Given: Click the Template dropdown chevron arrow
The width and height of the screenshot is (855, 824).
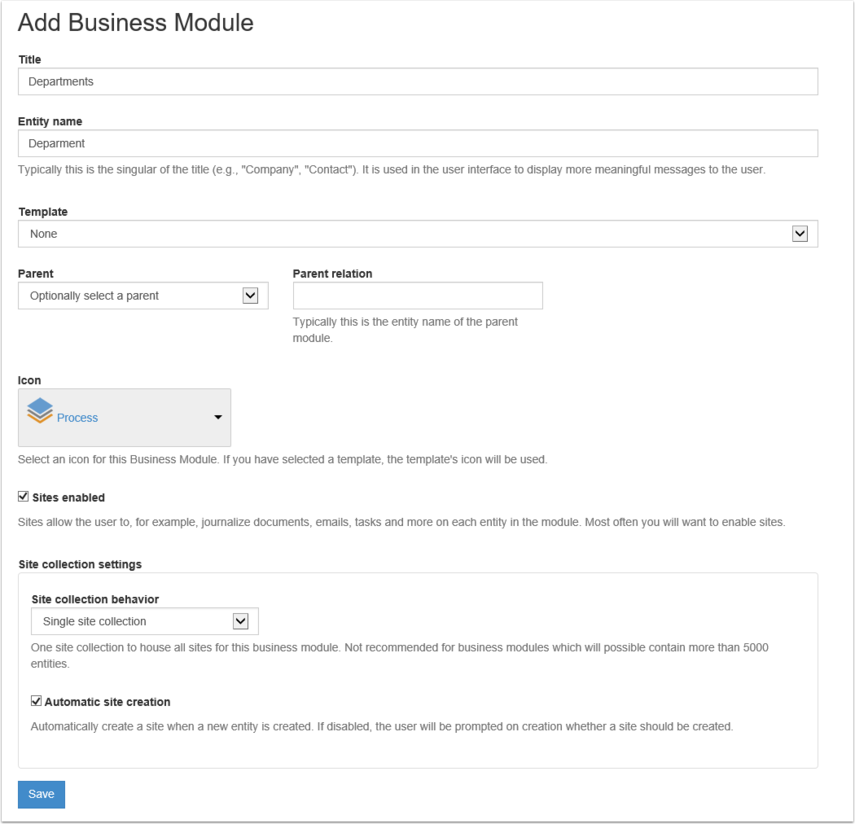Looking at the screenshot, I should pos(799,234).
